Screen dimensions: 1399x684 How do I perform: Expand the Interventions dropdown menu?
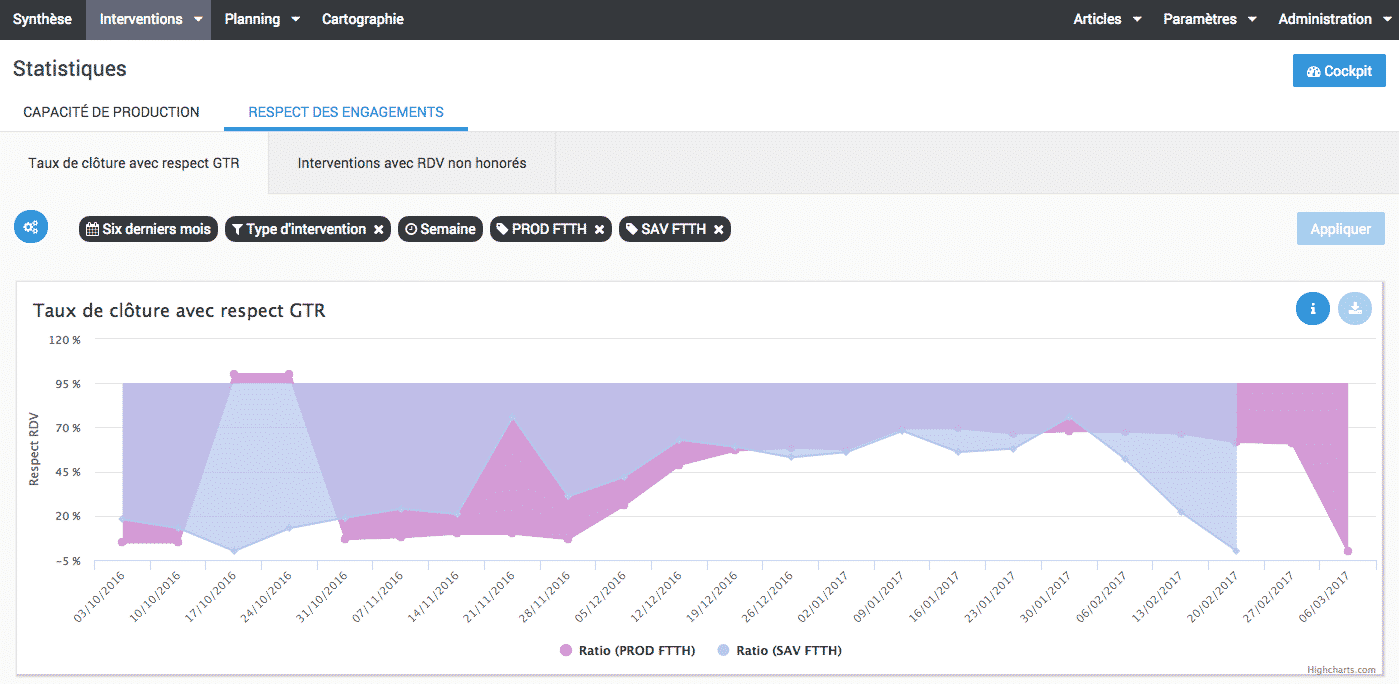148,19
